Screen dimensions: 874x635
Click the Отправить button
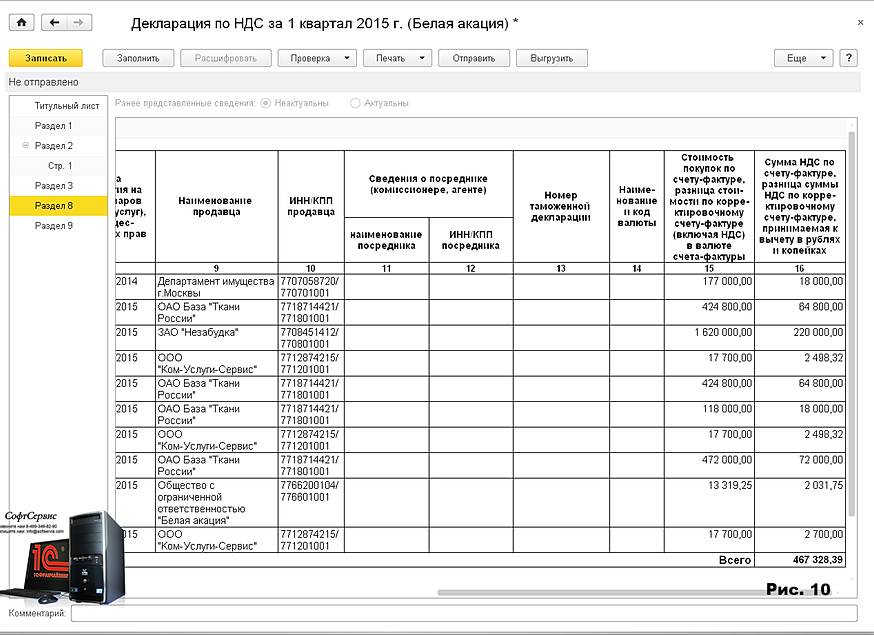click(x=474, y=58)
